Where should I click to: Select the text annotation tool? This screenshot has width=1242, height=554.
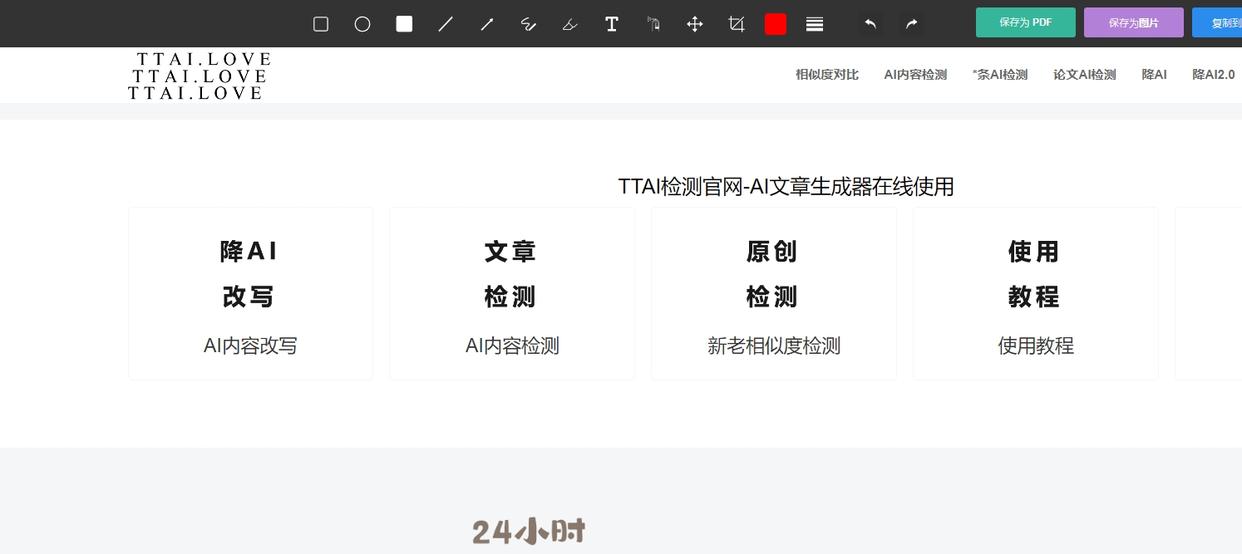[x=612, y=24]
